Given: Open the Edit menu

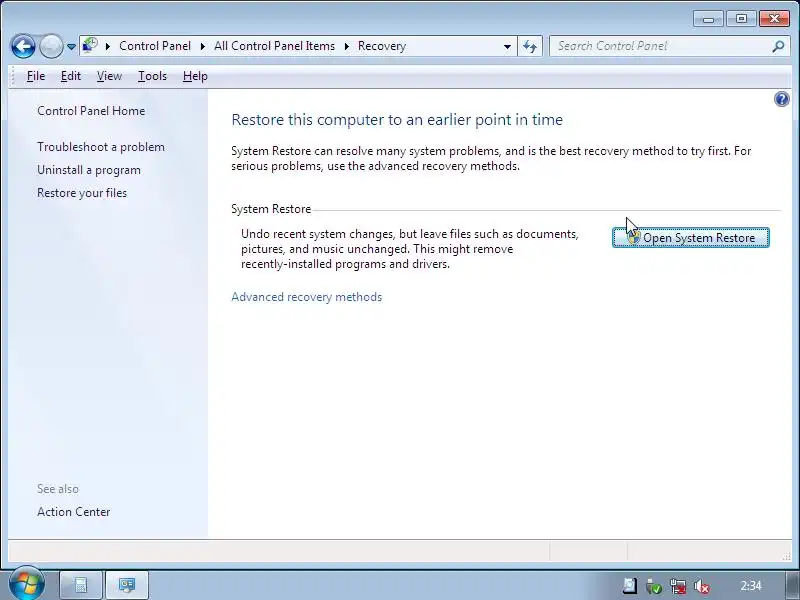Looking at the screenshot, I should (x=70, y=76).
